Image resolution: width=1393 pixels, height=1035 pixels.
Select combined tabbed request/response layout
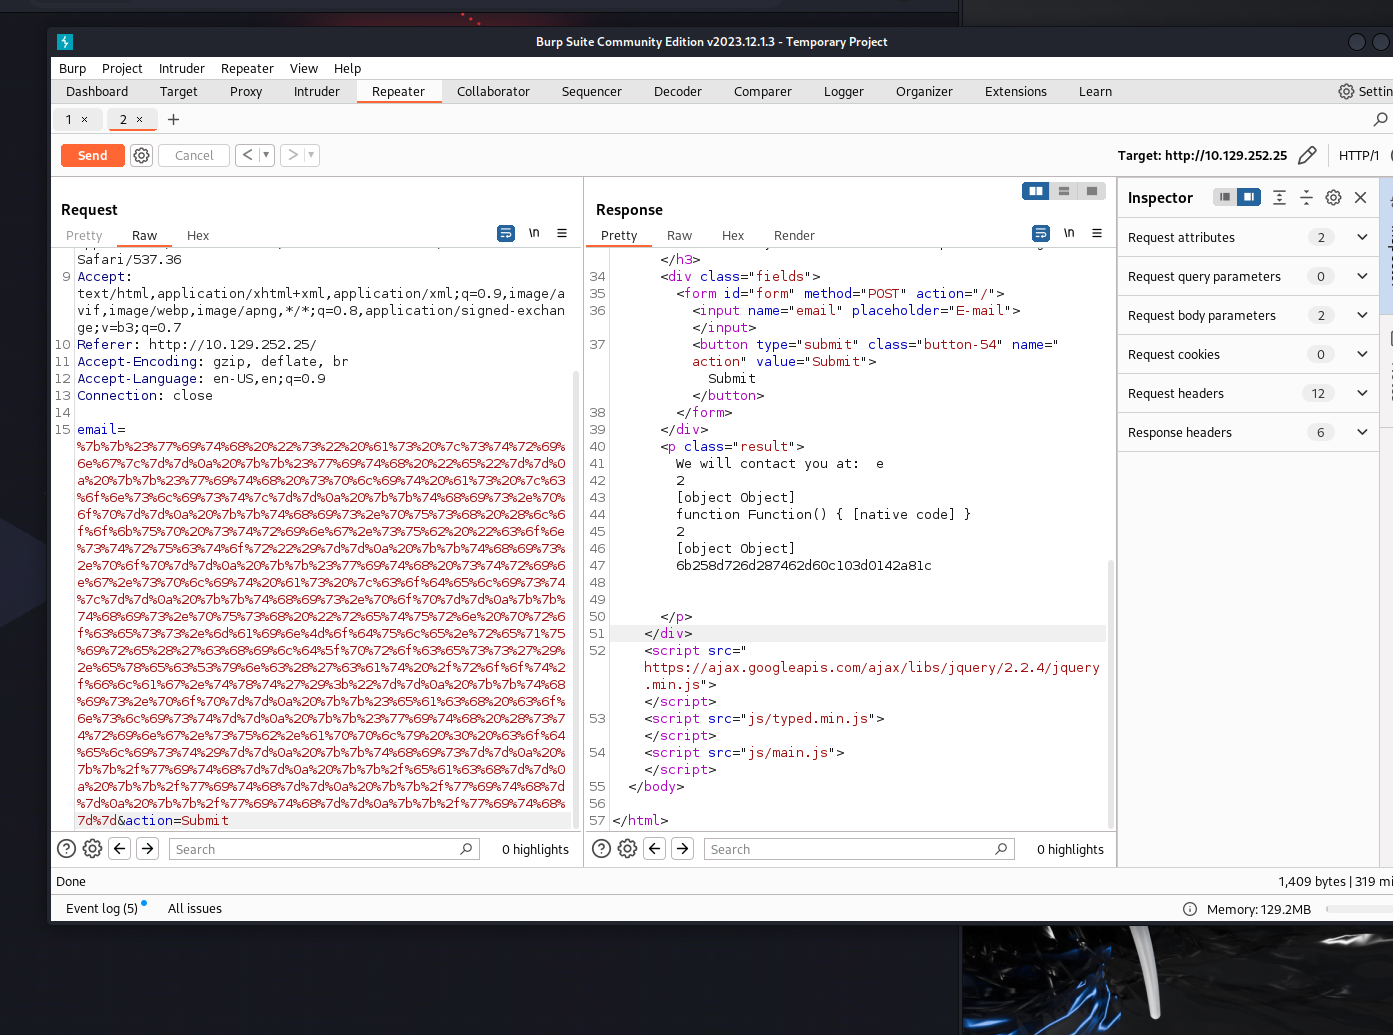click(1092, 191)
